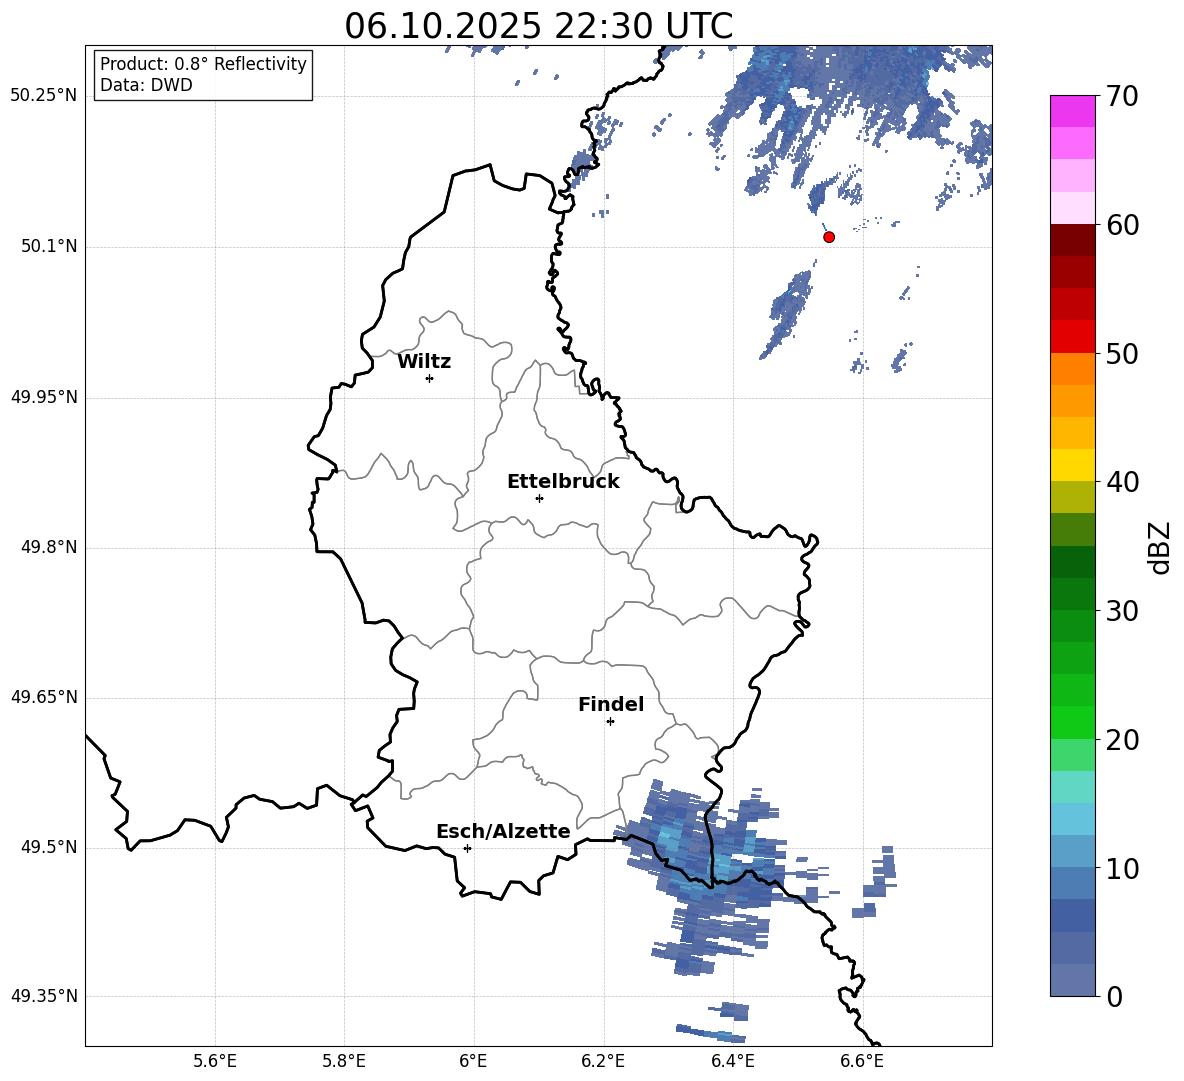
Task: Click the 49.5°N latitude label
Action: (x=49, y=847)
